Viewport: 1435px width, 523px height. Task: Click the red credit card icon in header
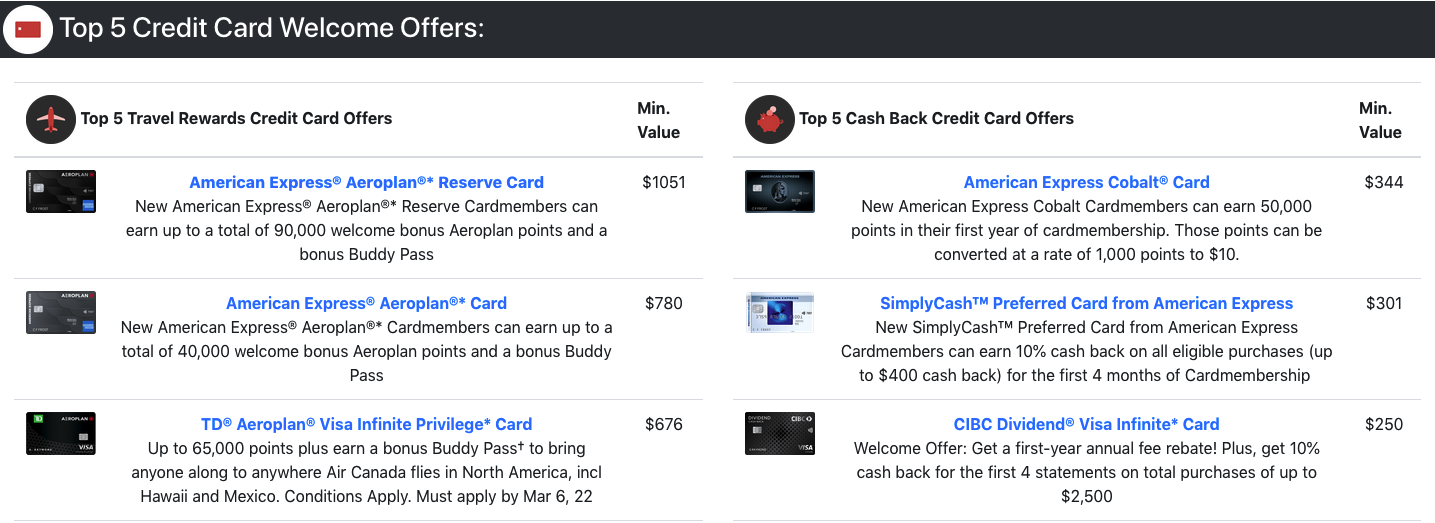point(28,29)
